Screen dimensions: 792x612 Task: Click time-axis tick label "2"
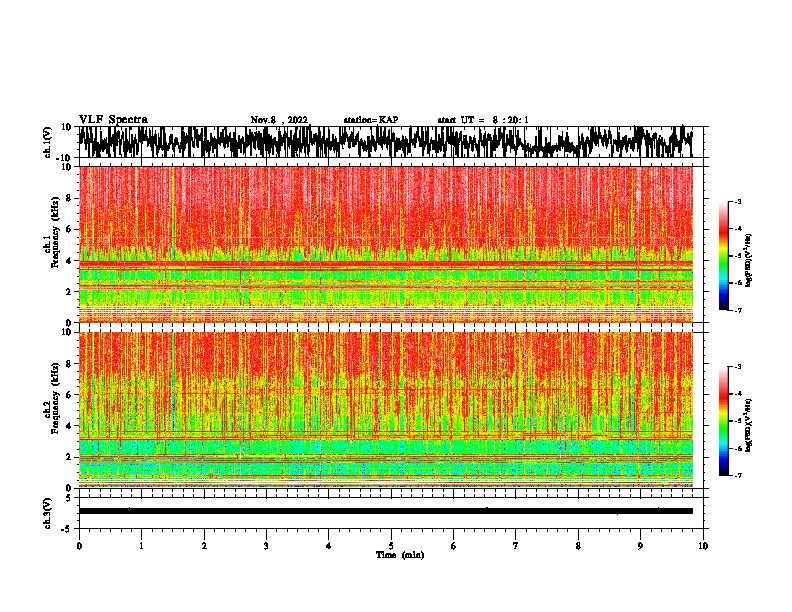point(204,546)
